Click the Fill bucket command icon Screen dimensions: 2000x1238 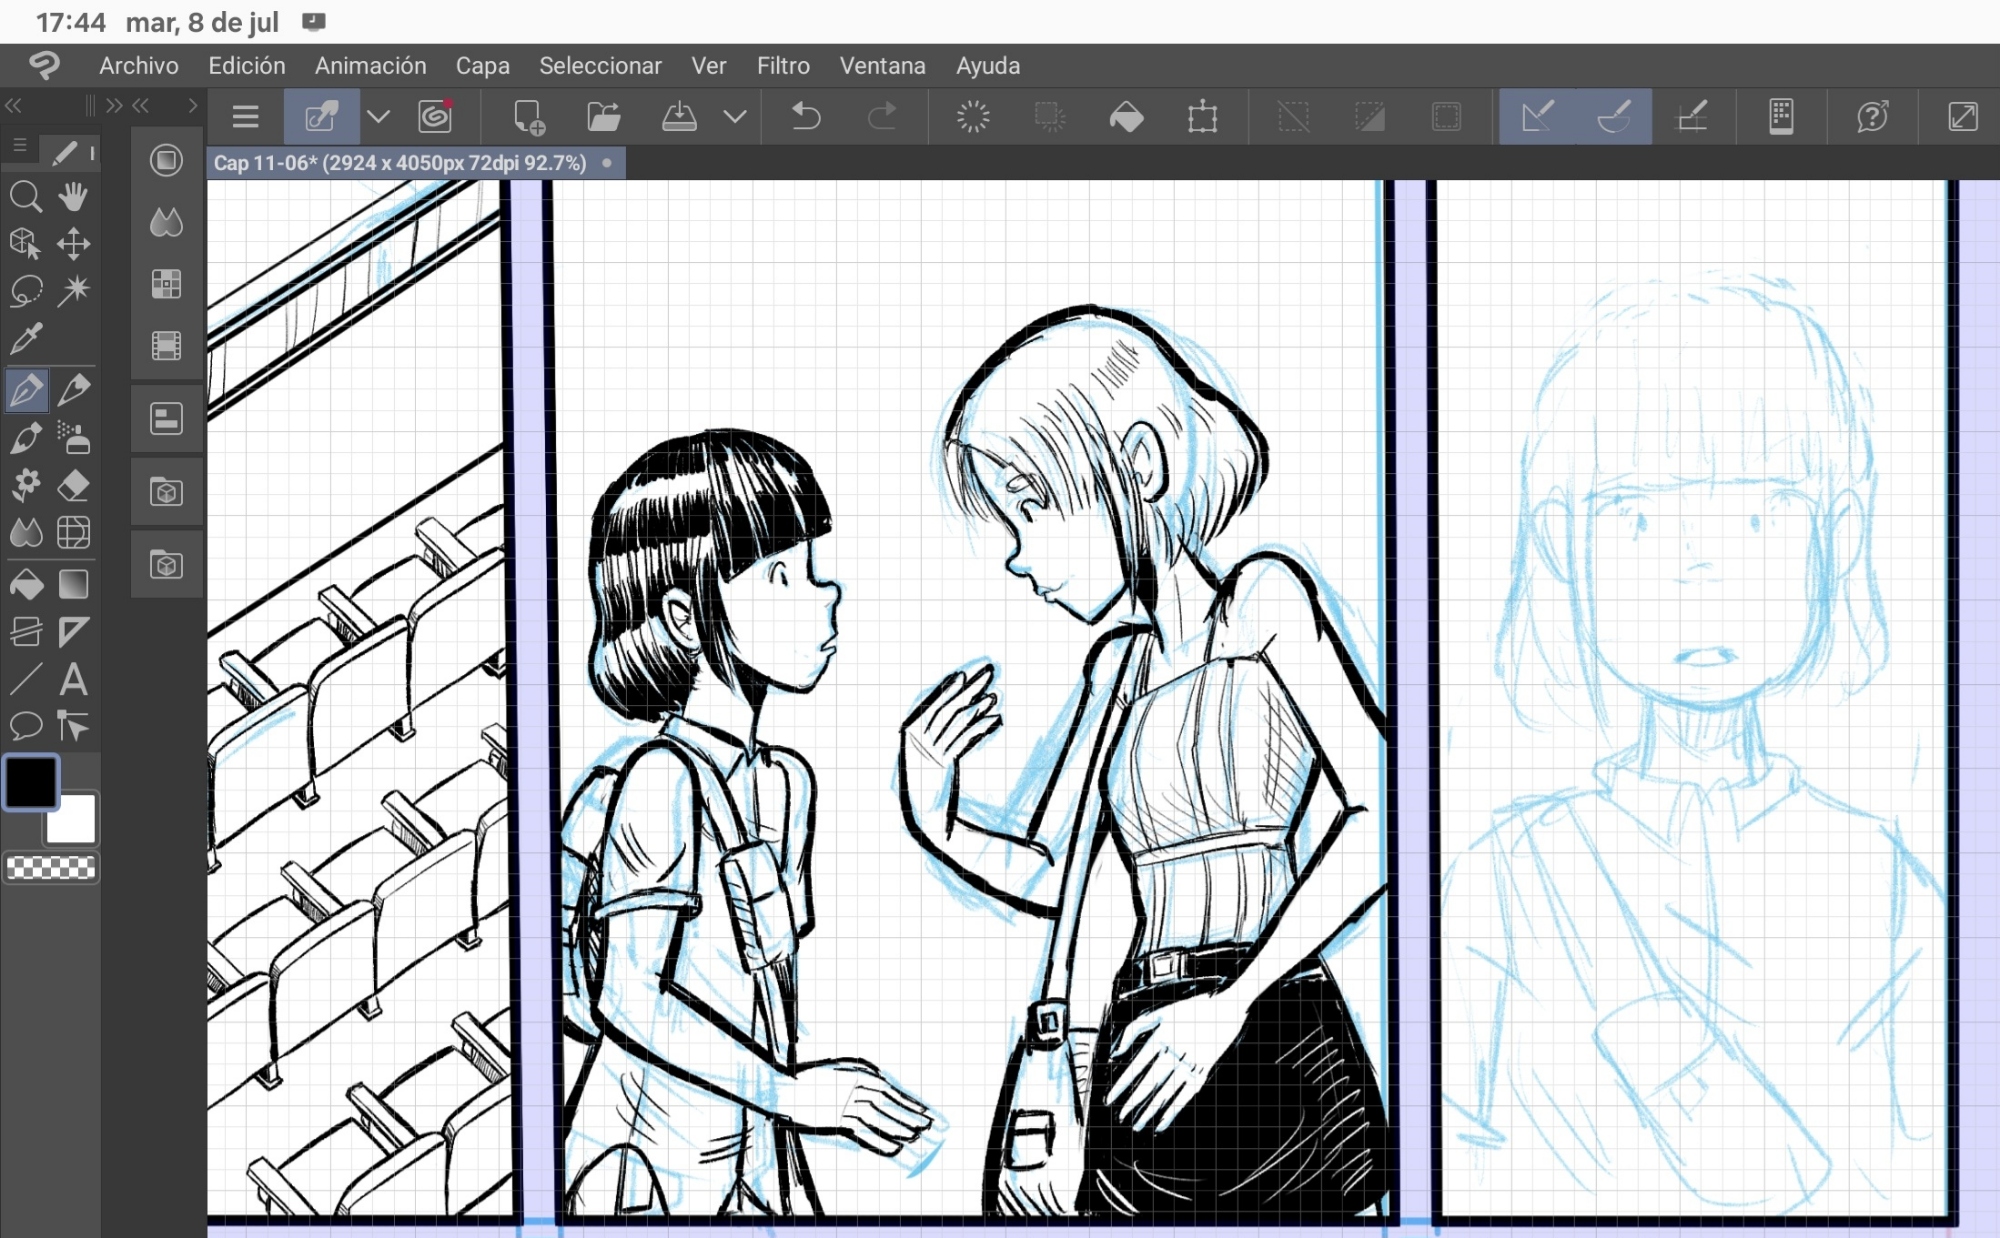click(1126, 117)
